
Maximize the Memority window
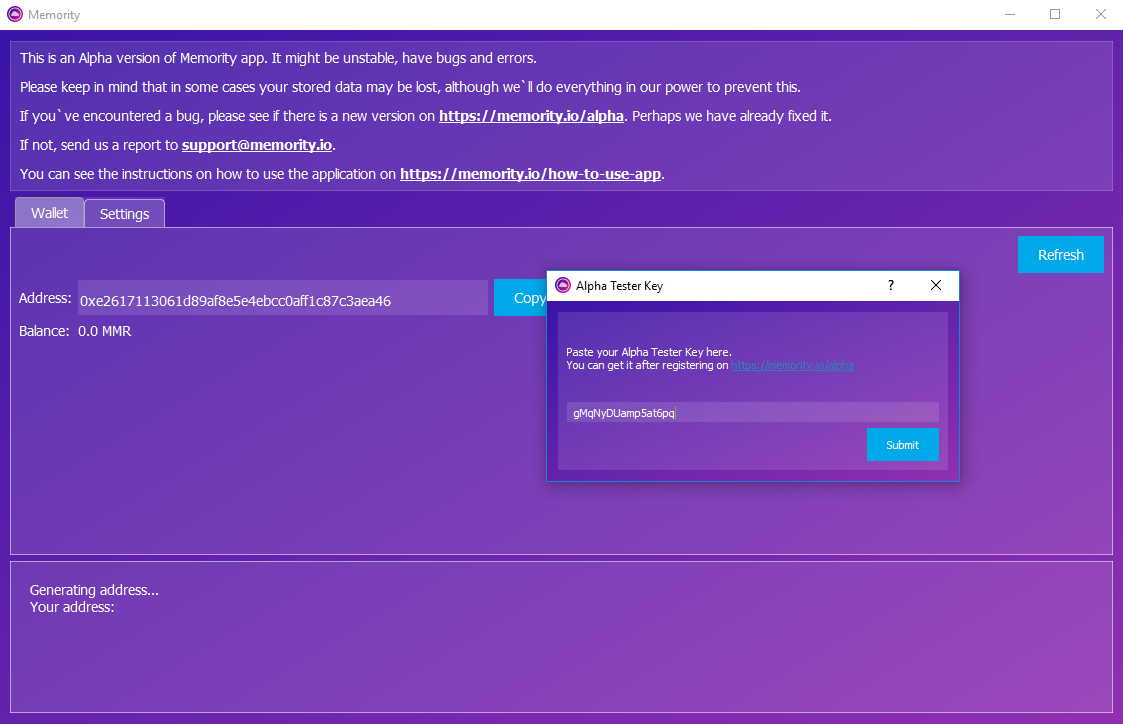1055,14
